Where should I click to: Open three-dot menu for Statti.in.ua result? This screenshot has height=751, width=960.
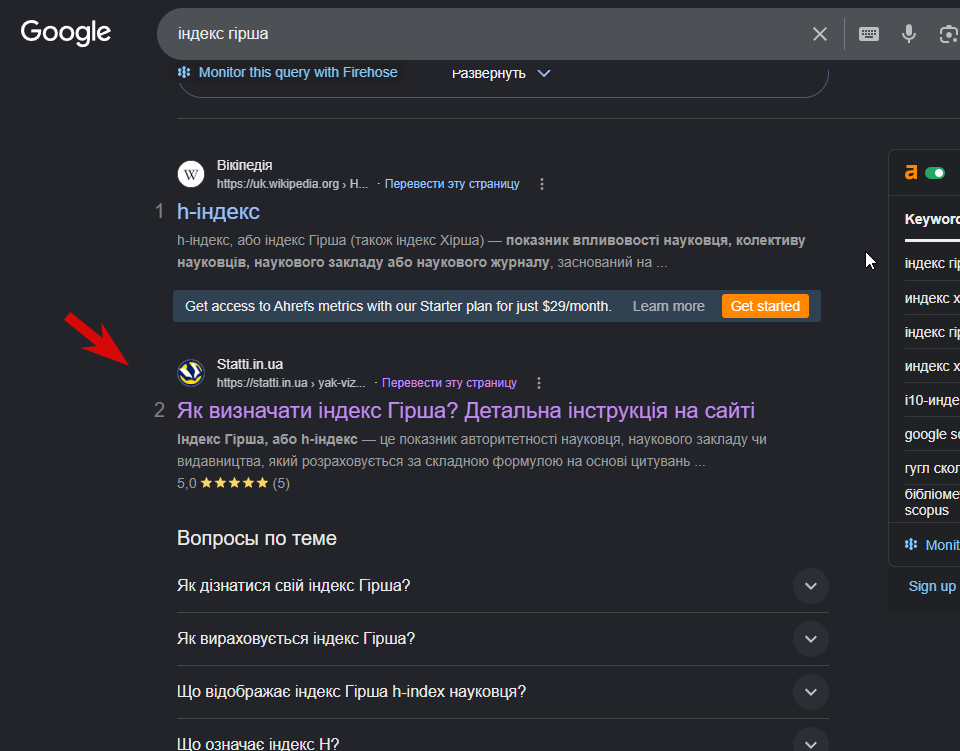[x=539, y=383]
